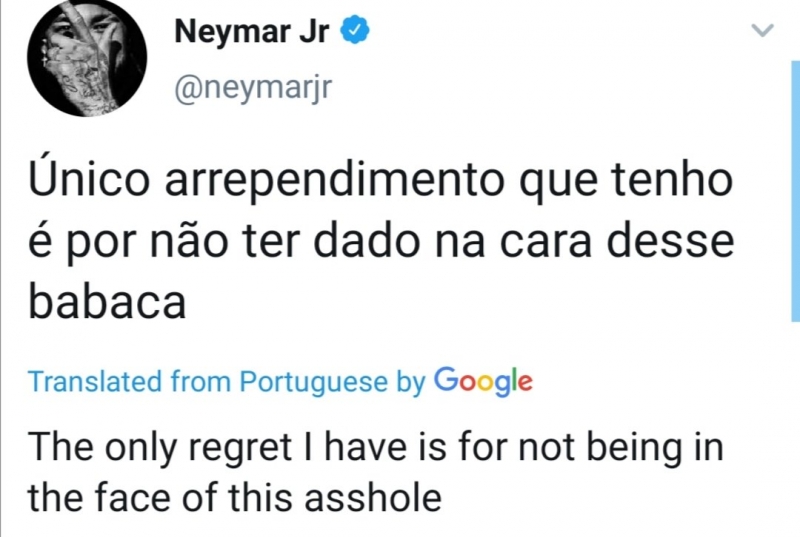Click the Google logo
Image resolution: width=800 pixels, height=537 pixels.
tap(483, 380)
